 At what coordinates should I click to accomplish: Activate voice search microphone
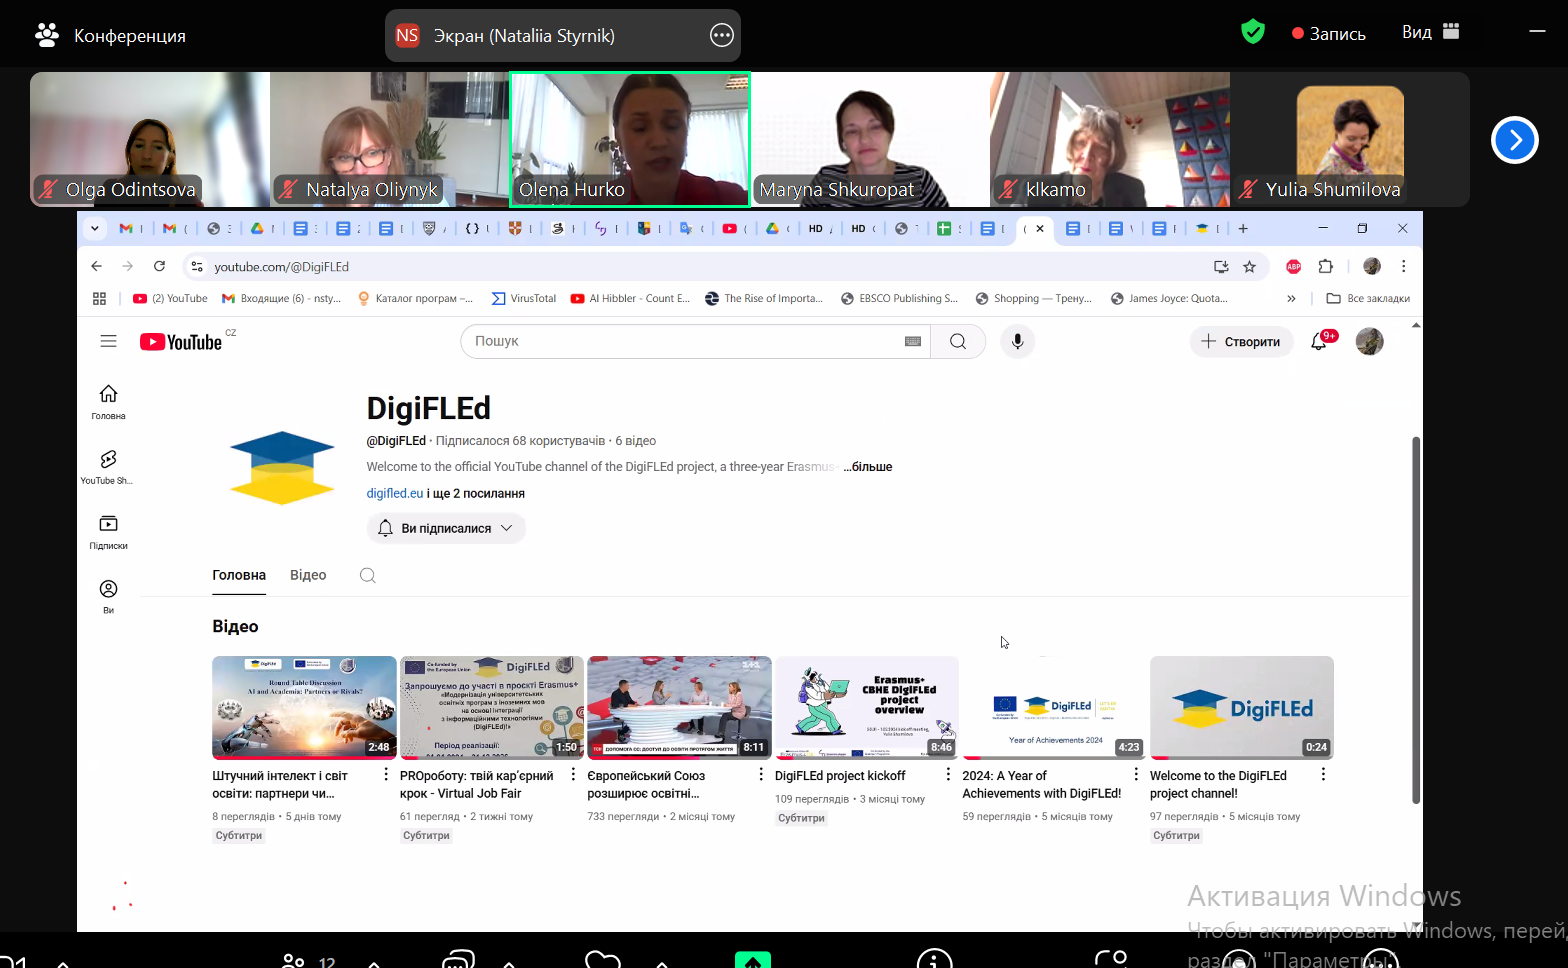click(x=1017, y=341)
